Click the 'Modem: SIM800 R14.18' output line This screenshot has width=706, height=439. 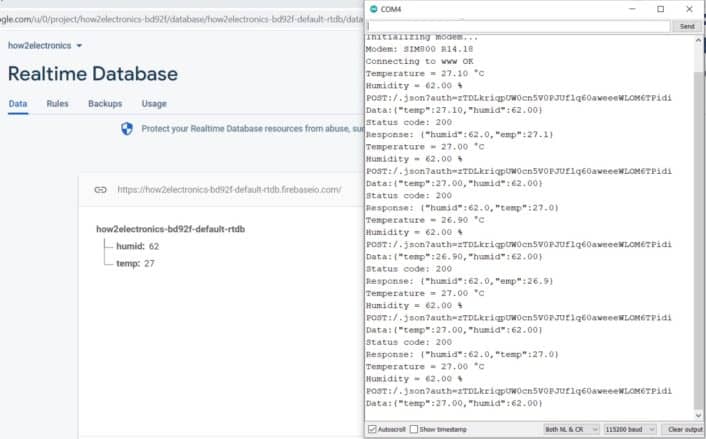pos(419,49)
